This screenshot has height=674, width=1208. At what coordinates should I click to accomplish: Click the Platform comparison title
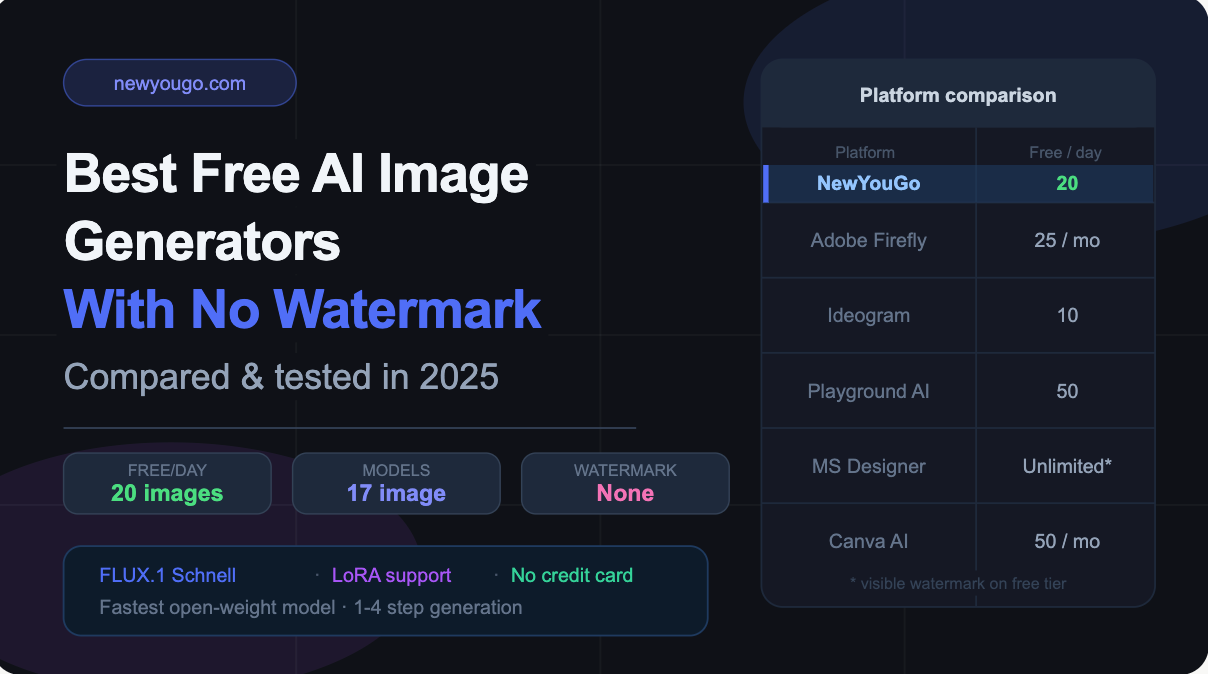[958, 95]
